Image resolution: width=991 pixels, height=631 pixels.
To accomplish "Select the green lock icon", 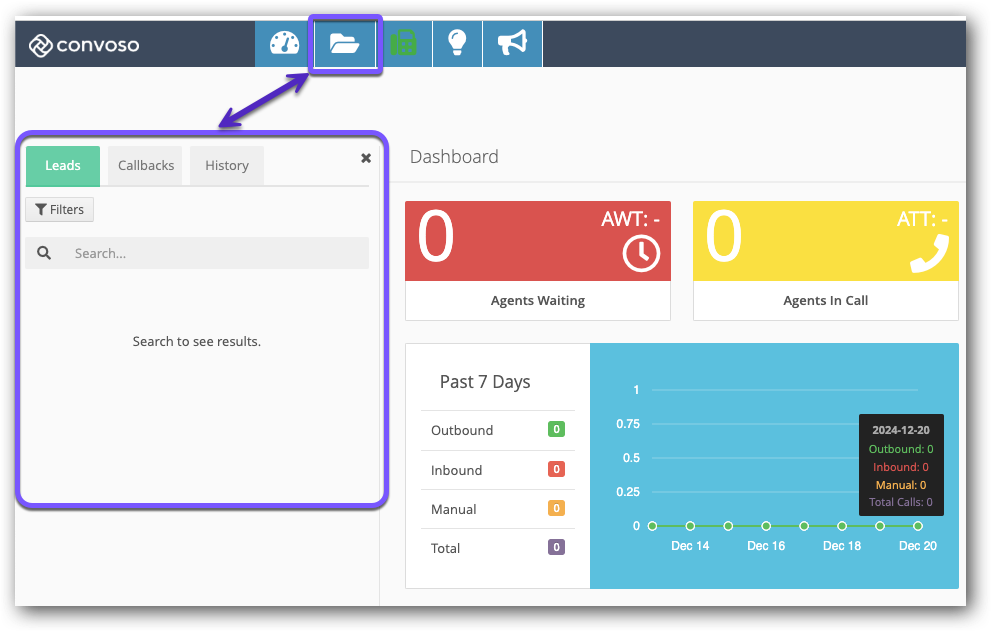I will coord(406,43).
